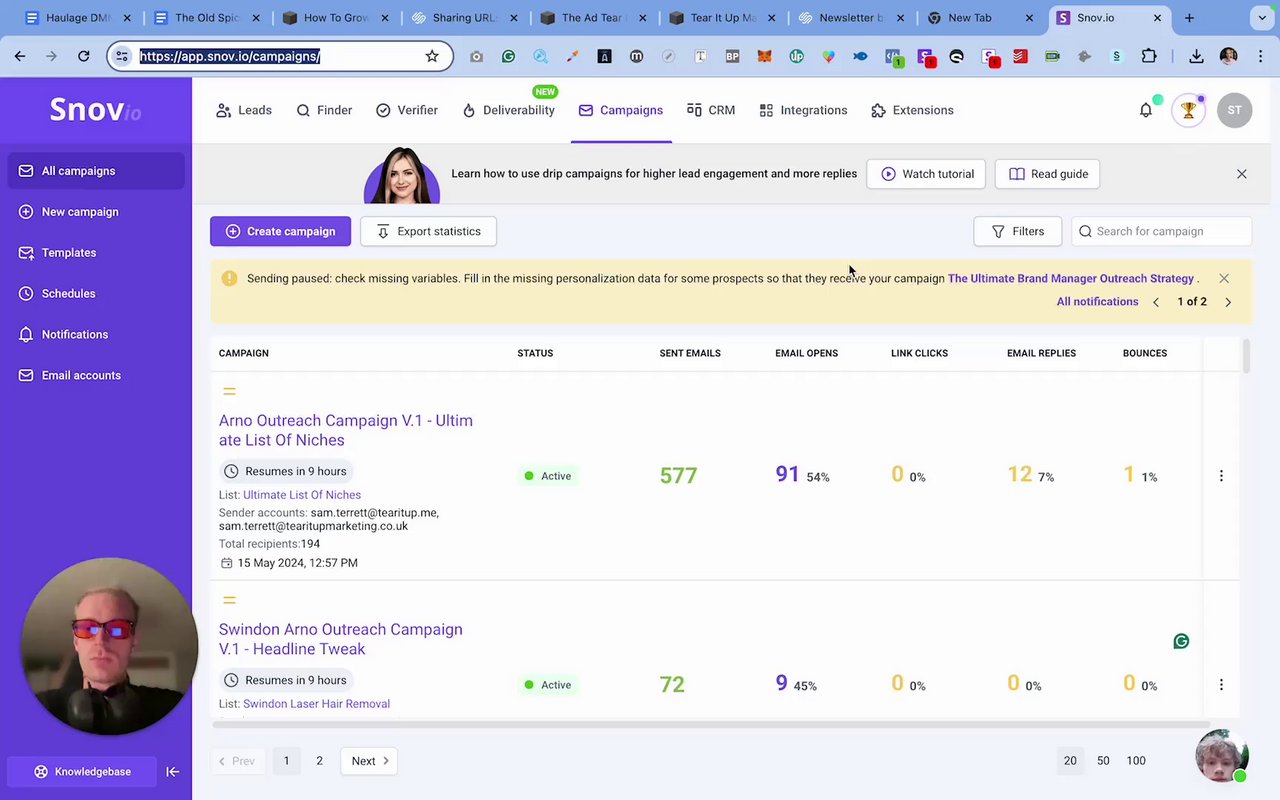Click the Watch tutorial button

tap(927, 174)
